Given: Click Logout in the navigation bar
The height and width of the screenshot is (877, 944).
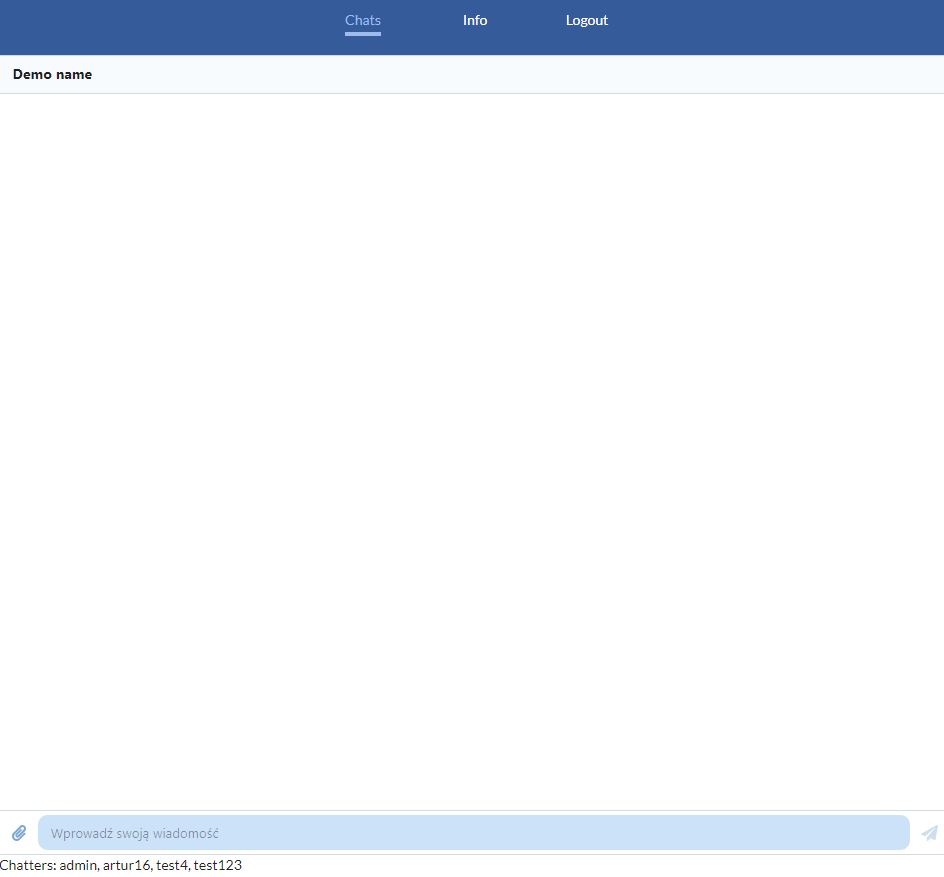Looking at the screenshot, I should (586, 20).
